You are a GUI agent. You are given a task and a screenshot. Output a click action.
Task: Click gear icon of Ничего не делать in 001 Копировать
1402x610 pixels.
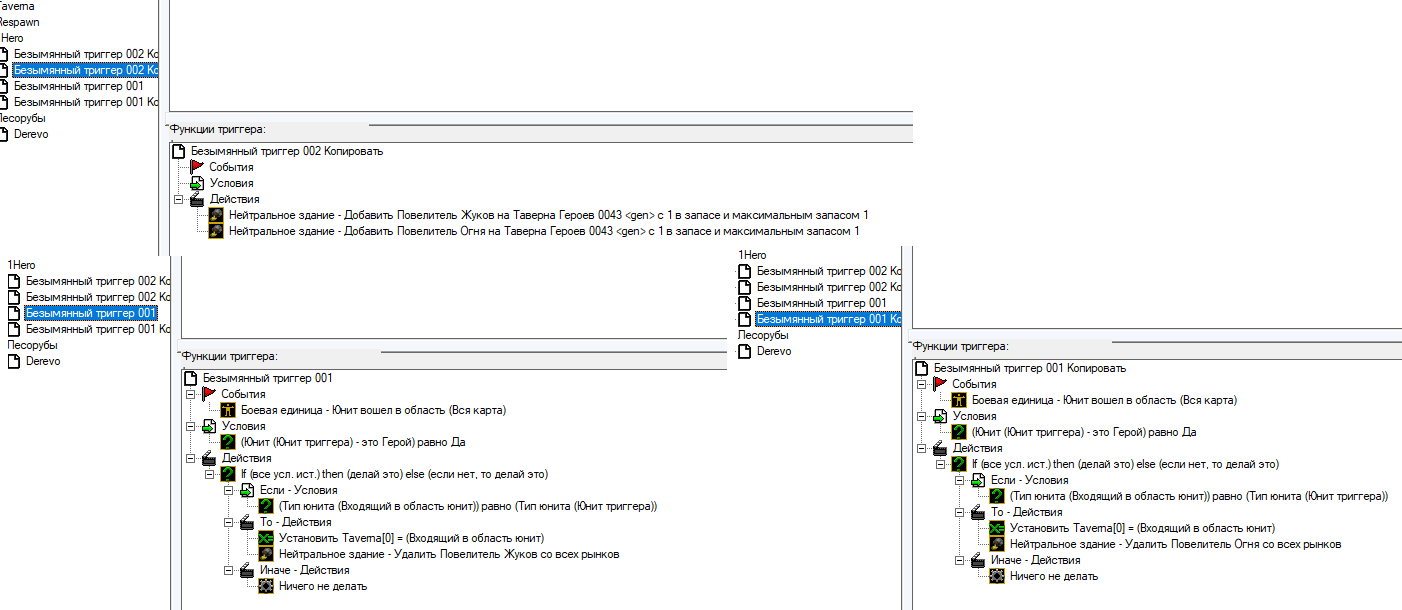[997, 576]
